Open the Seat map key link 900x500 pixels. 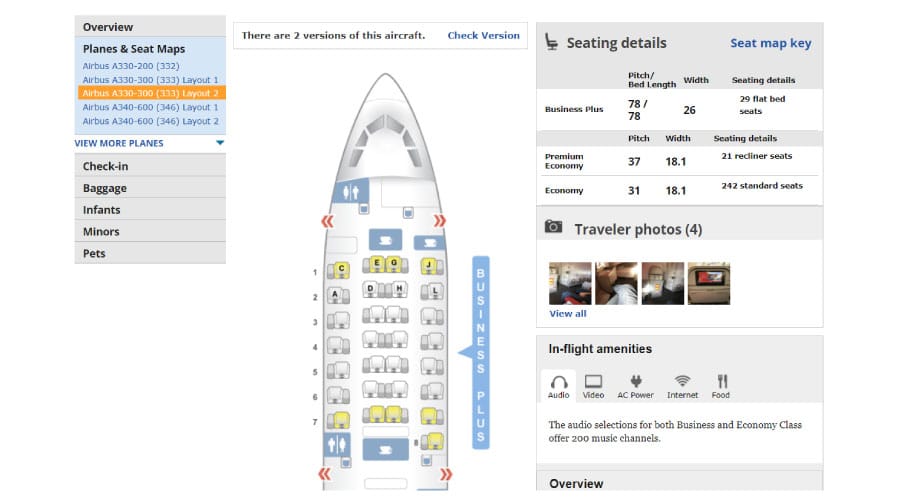coord(770,43)
